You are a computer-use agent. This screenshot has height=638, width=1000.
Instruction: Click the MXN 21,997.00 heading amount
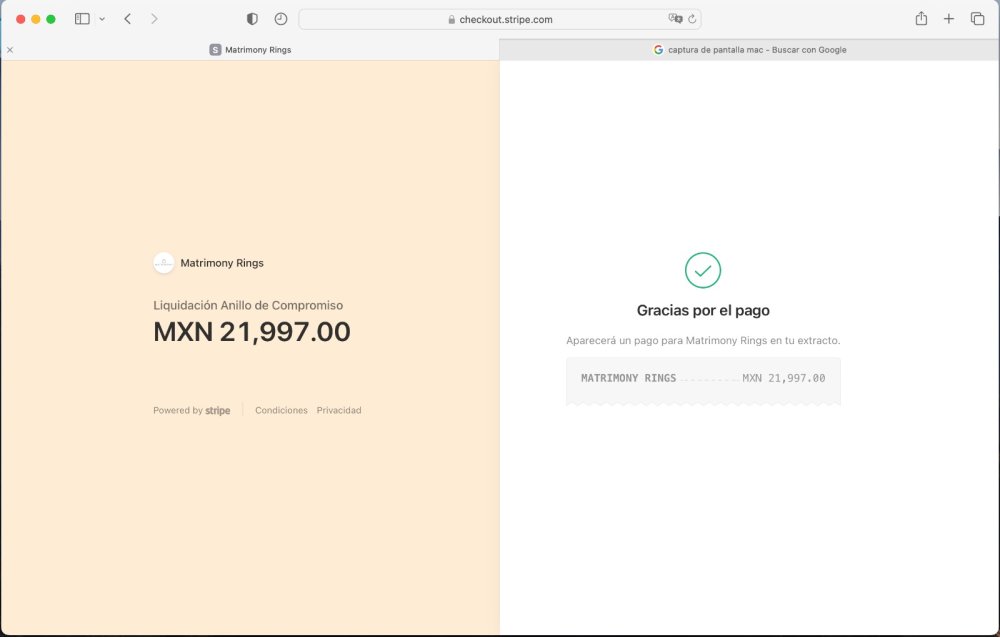(x=252, y=332)
